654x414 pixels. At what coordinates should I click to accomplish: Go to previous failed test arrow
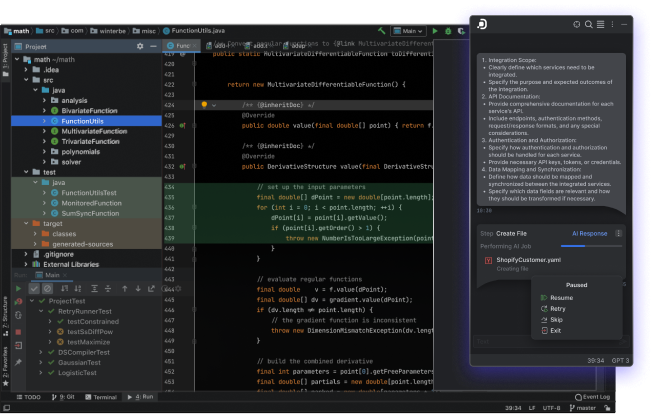click(124, 289)
